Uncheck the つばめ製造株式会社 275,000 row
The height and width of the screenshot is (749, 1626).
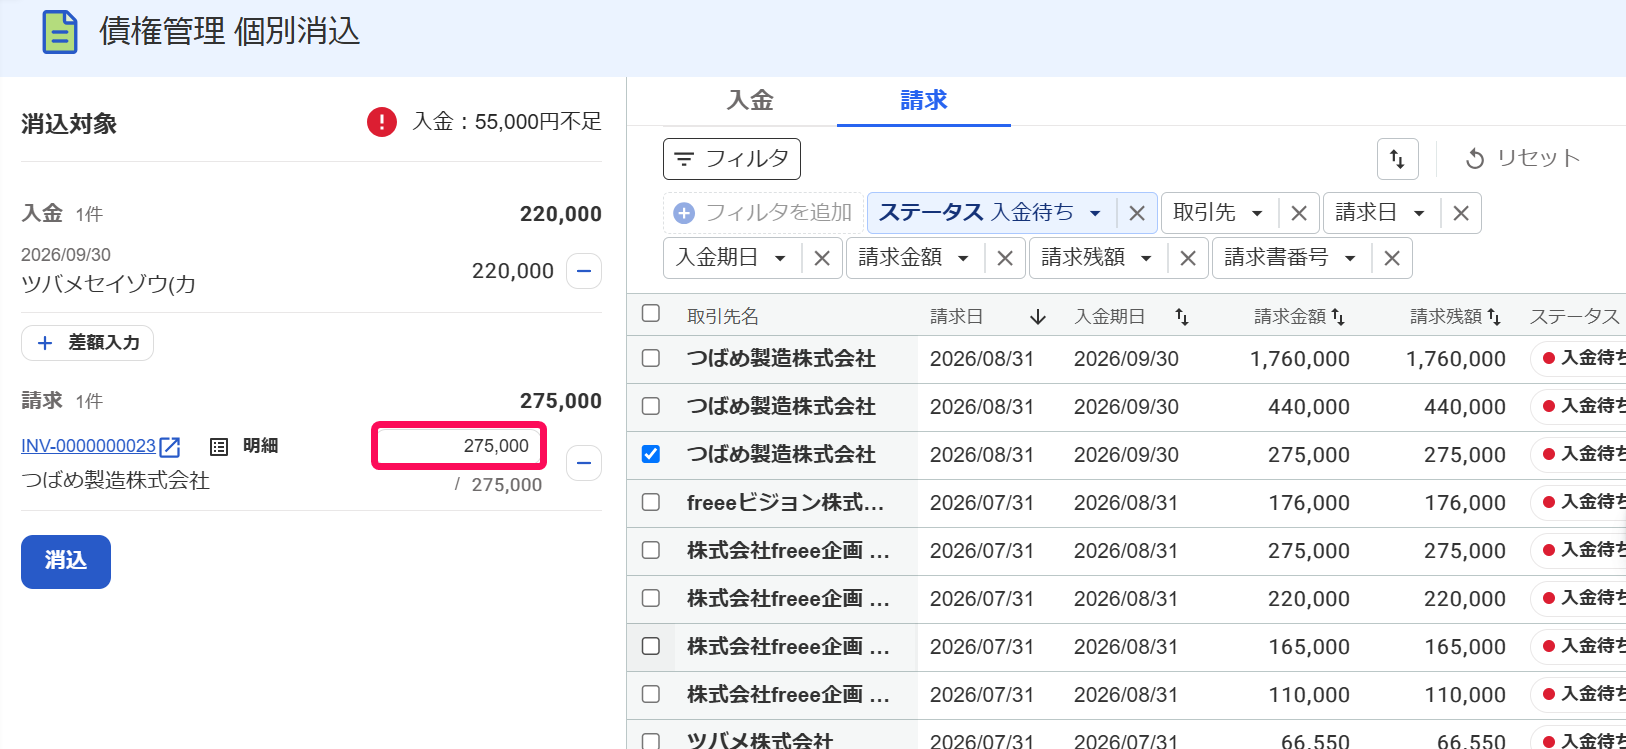coord(651,454)
